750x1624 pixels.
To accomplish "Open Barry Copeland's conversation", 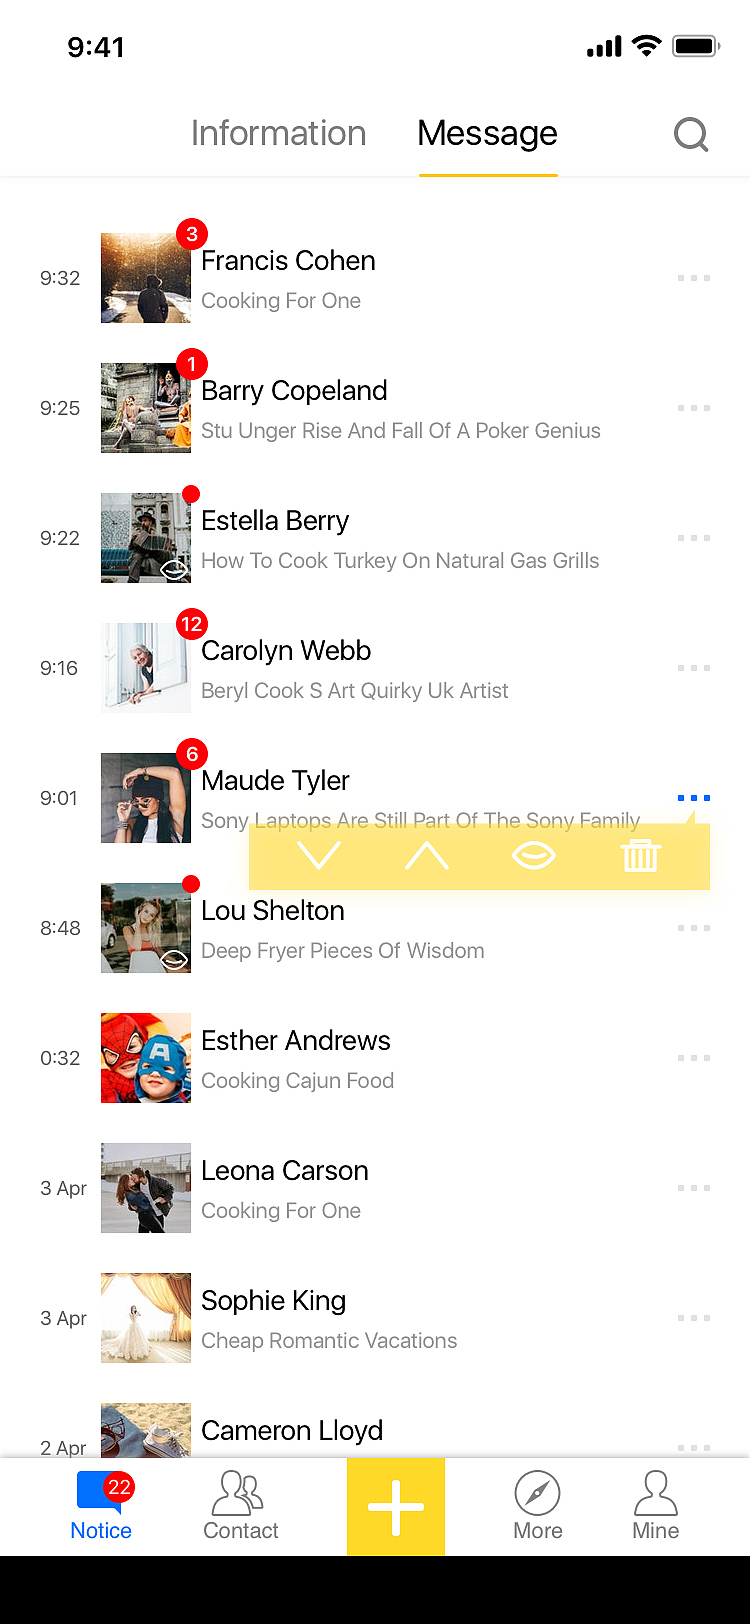I will [400, 409].
